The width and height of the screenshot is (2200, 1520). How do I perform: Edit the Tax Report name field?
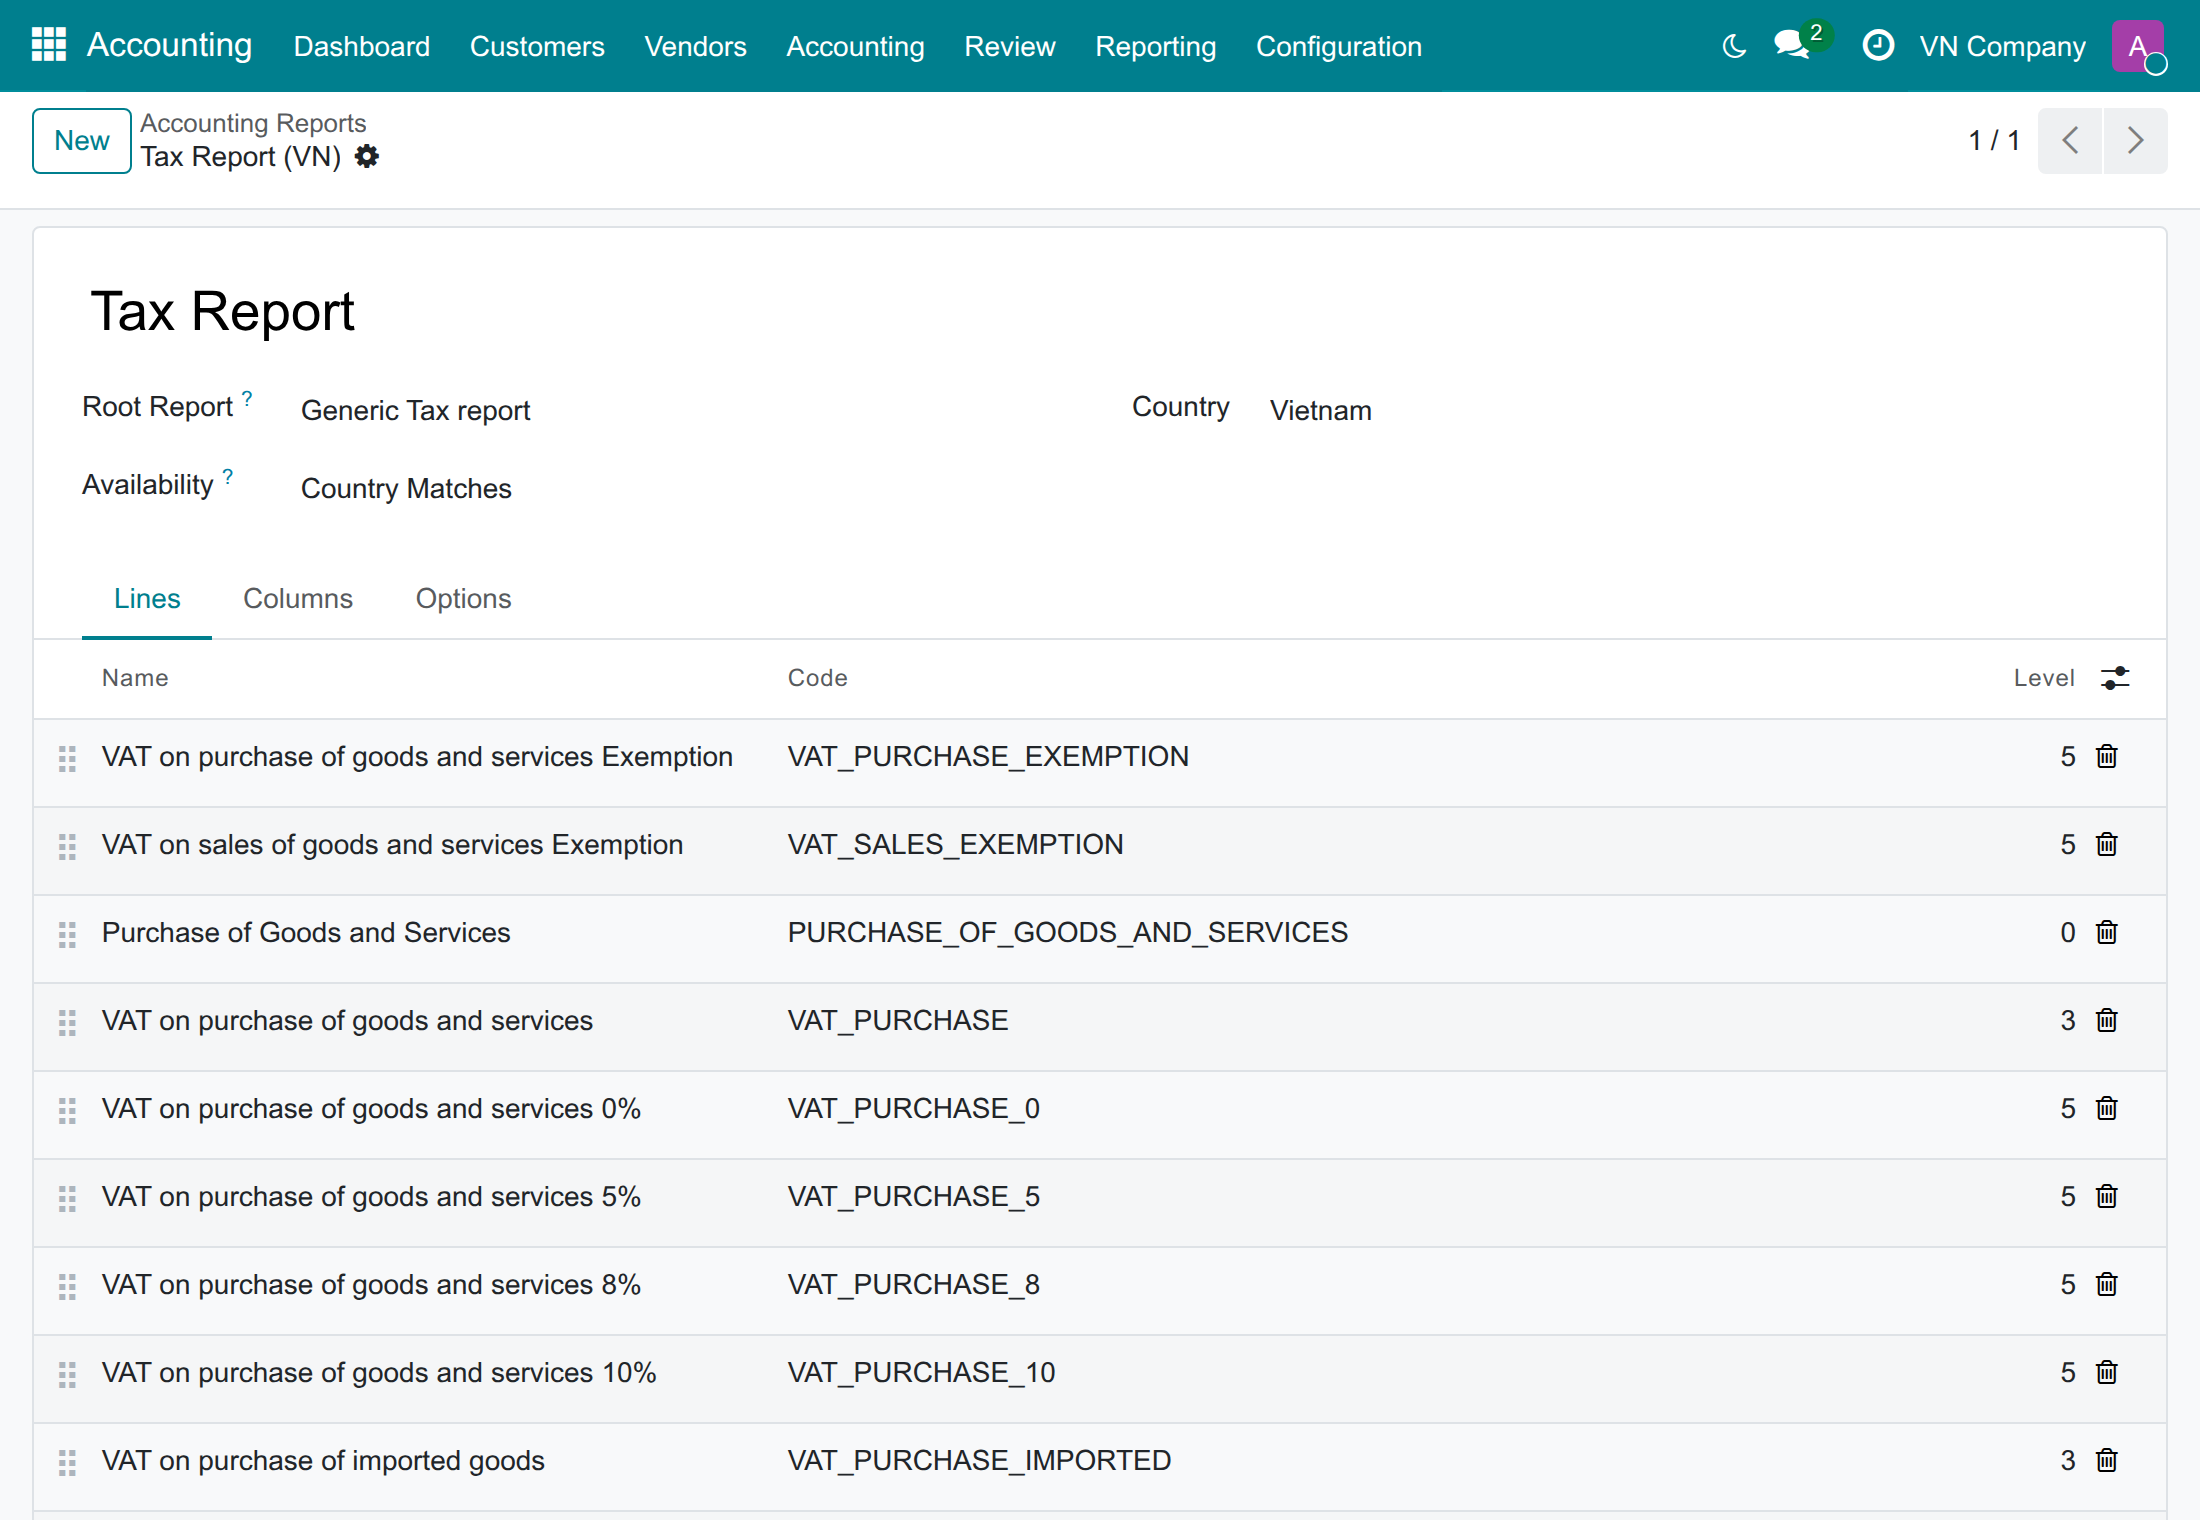tap(1098, 312)
